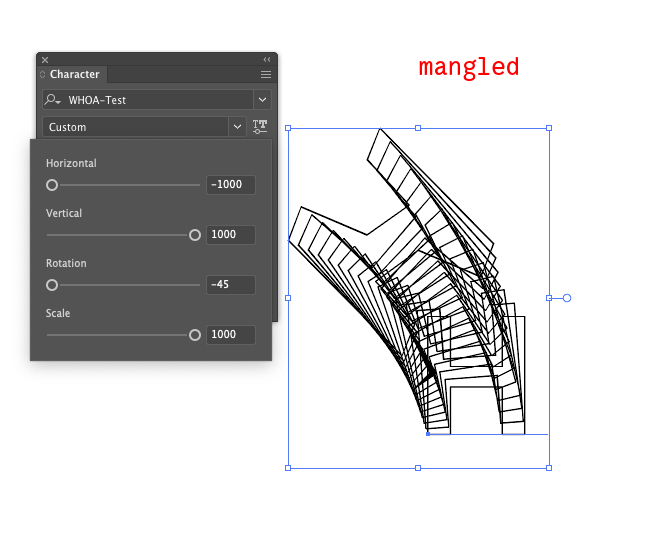This screenshot has height=547, width=654.
Task: Click the Rotation slider handle
Action: tap(52, 285)
